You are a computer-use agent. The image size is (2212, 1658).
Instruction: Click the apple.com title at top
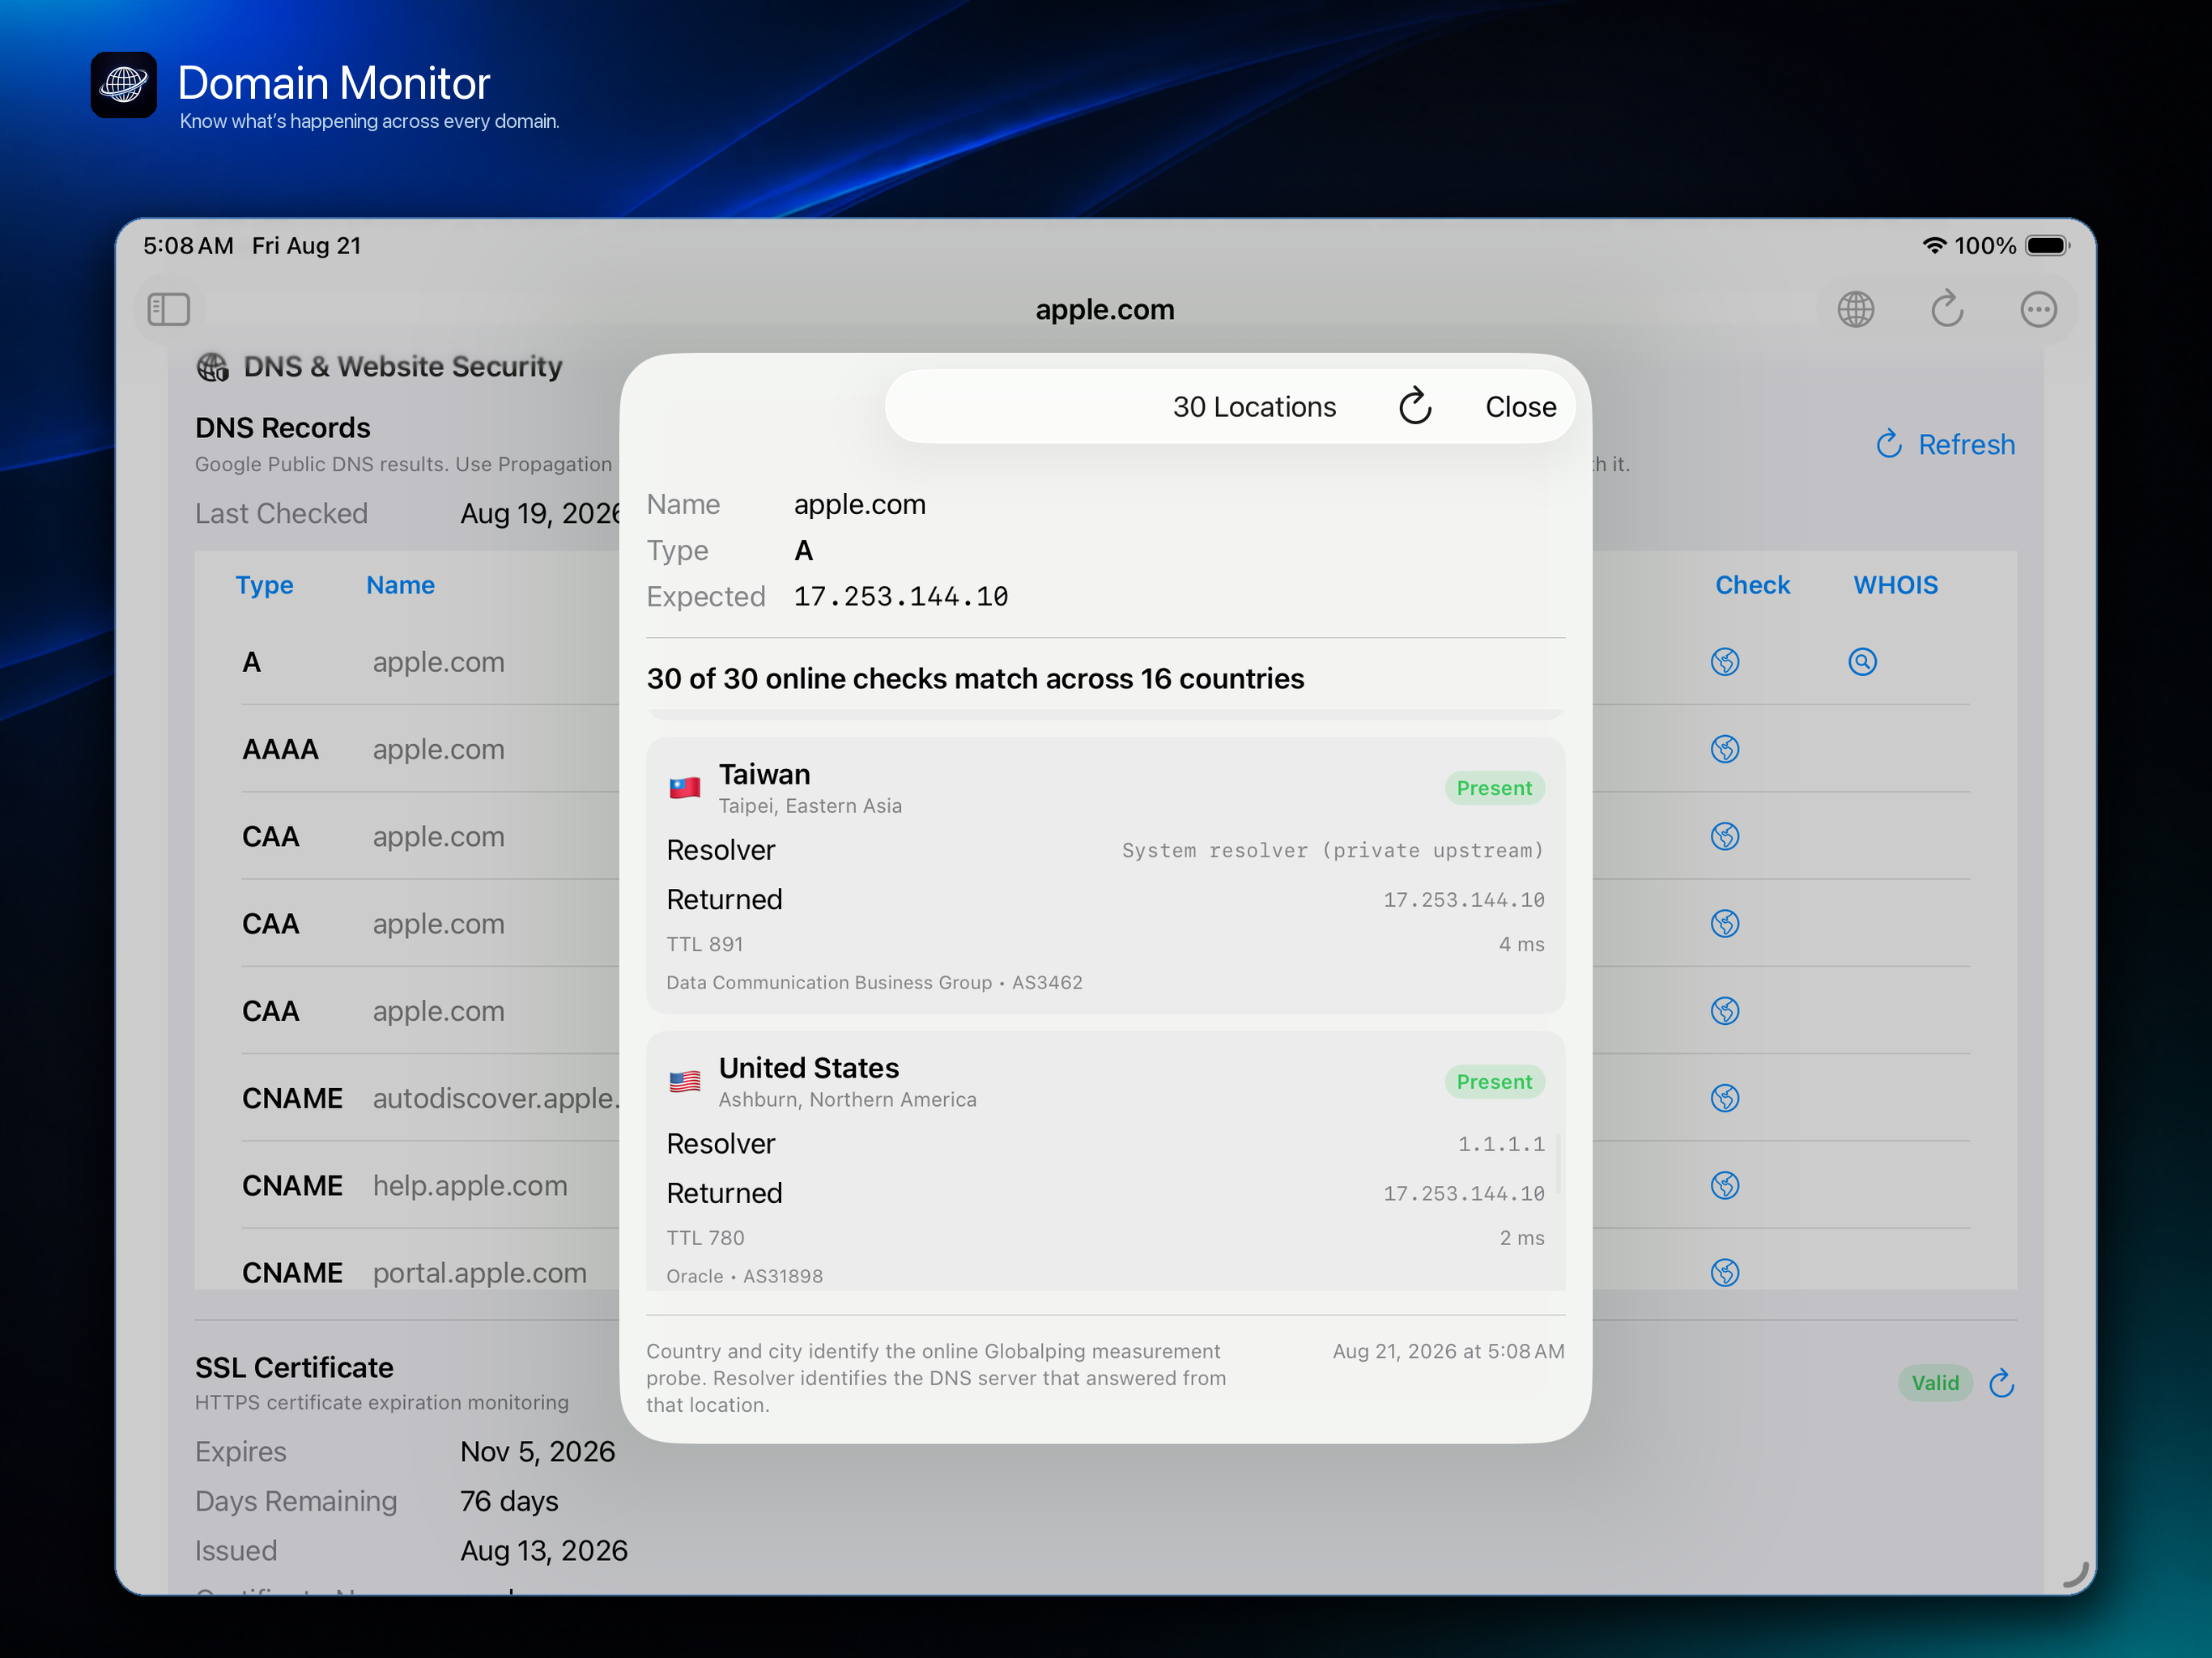[1105, 310]
